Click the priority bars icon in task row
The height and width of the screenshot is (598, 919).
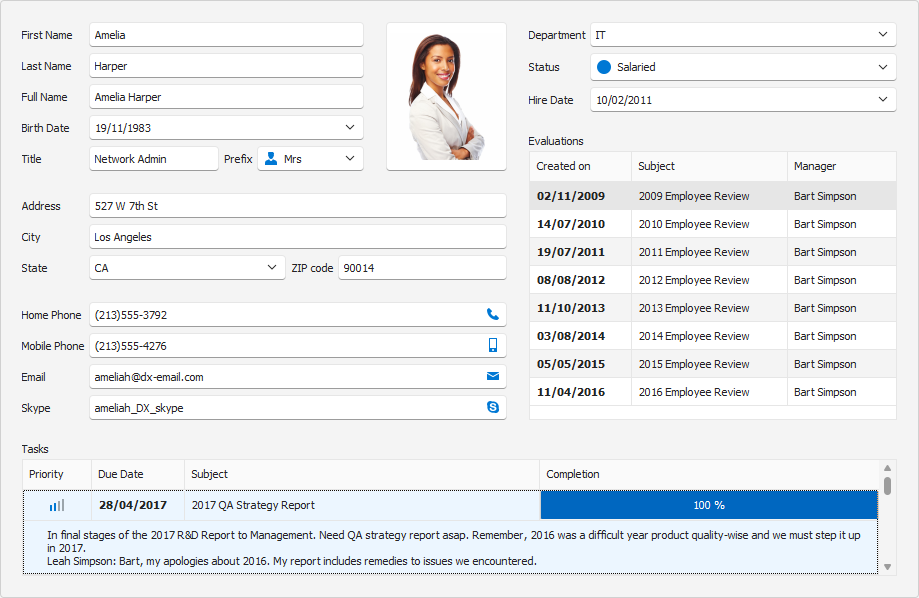coord(57,505)
